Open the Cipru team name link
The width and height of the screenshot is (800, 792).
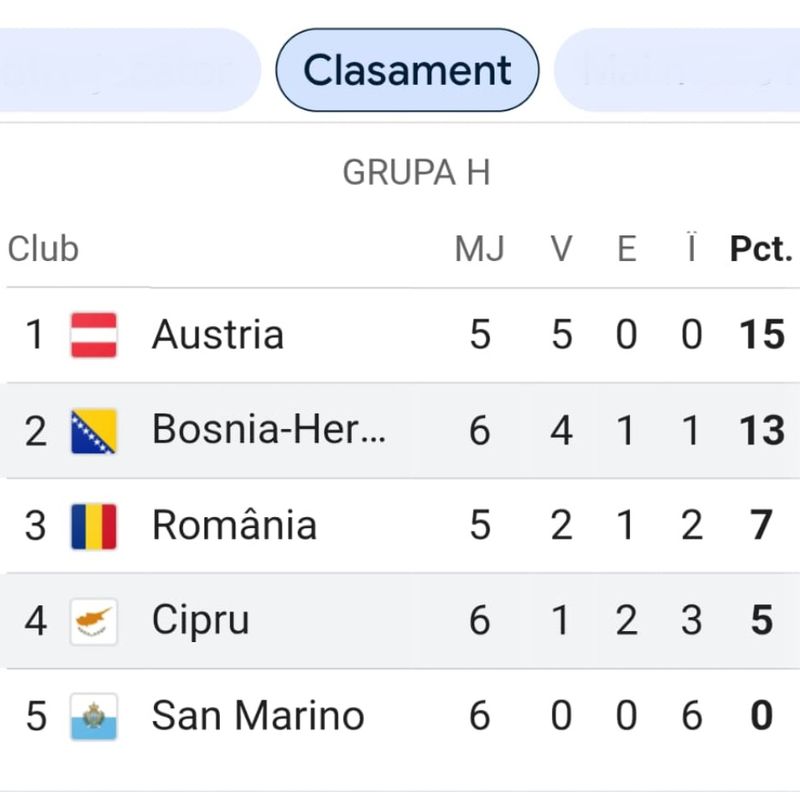200,621
